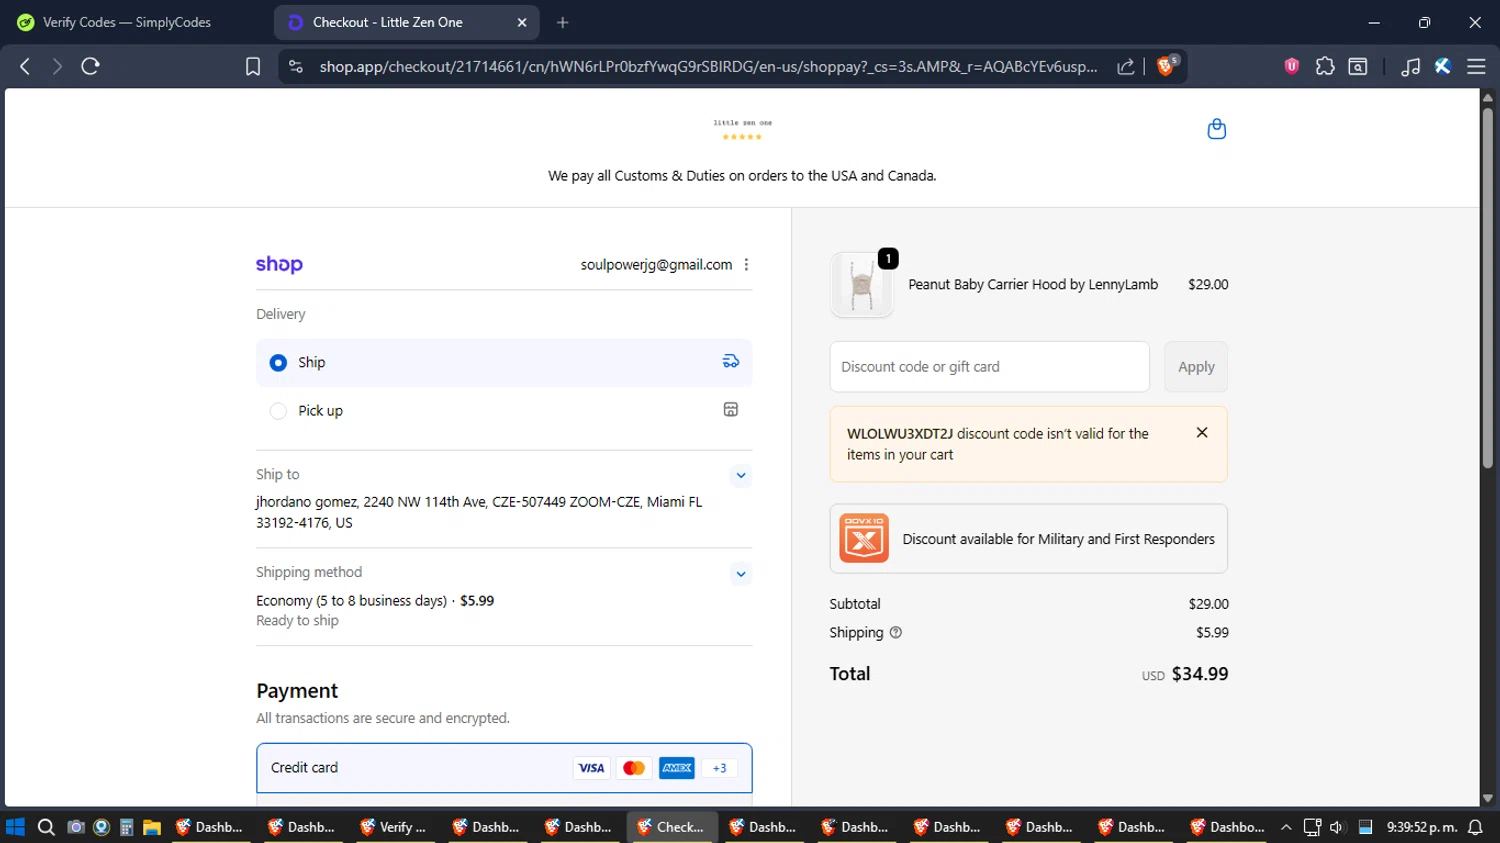Viewport: 1500px width, 843px height.
Task: Open a new browser tab
Action: point(563,22)
